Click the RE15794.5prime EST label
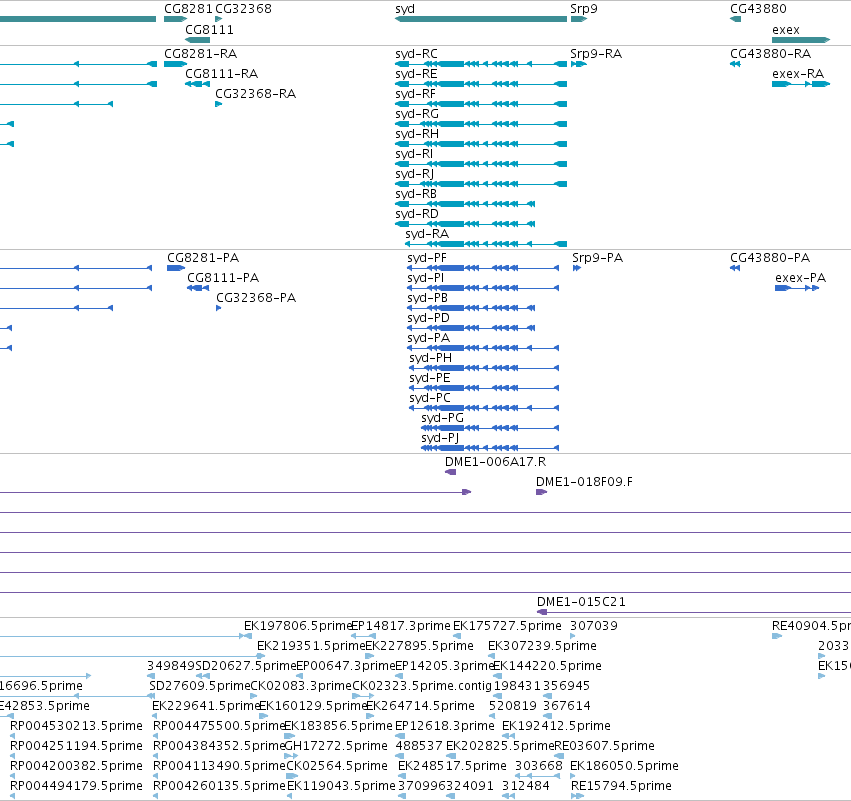 click(x=621, y=786)
